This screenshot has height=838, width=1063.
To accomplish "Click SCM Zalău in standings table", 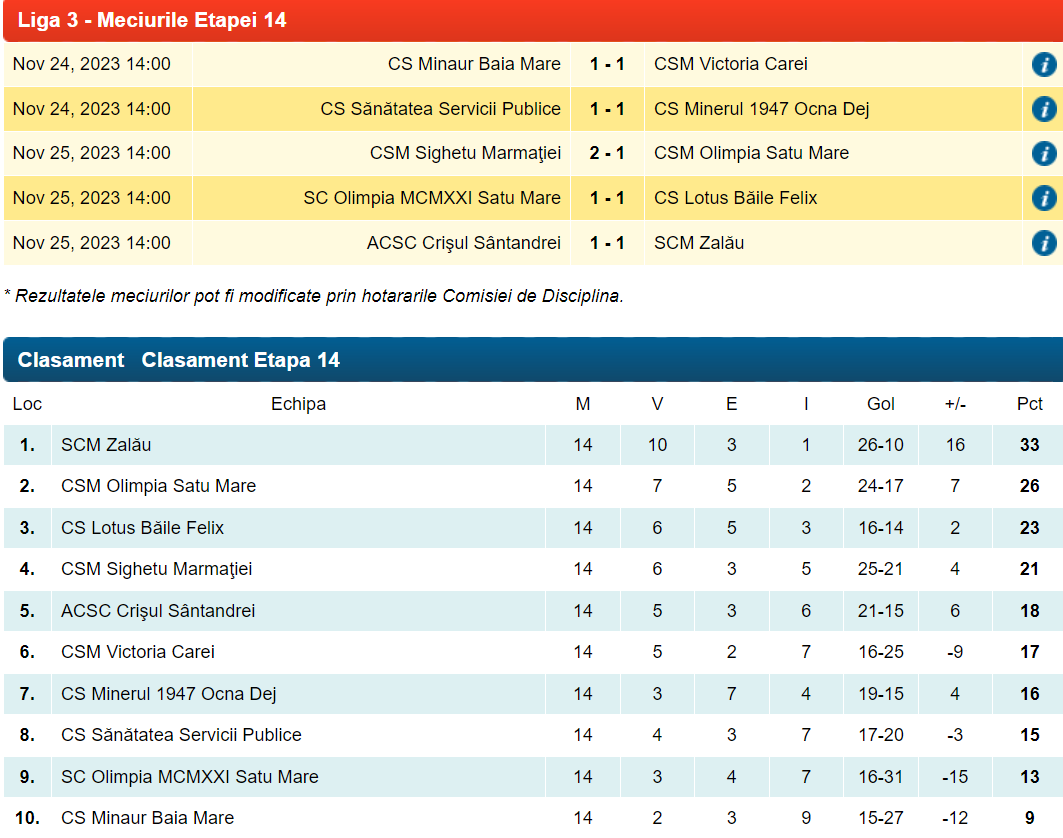I will point(106,445).
